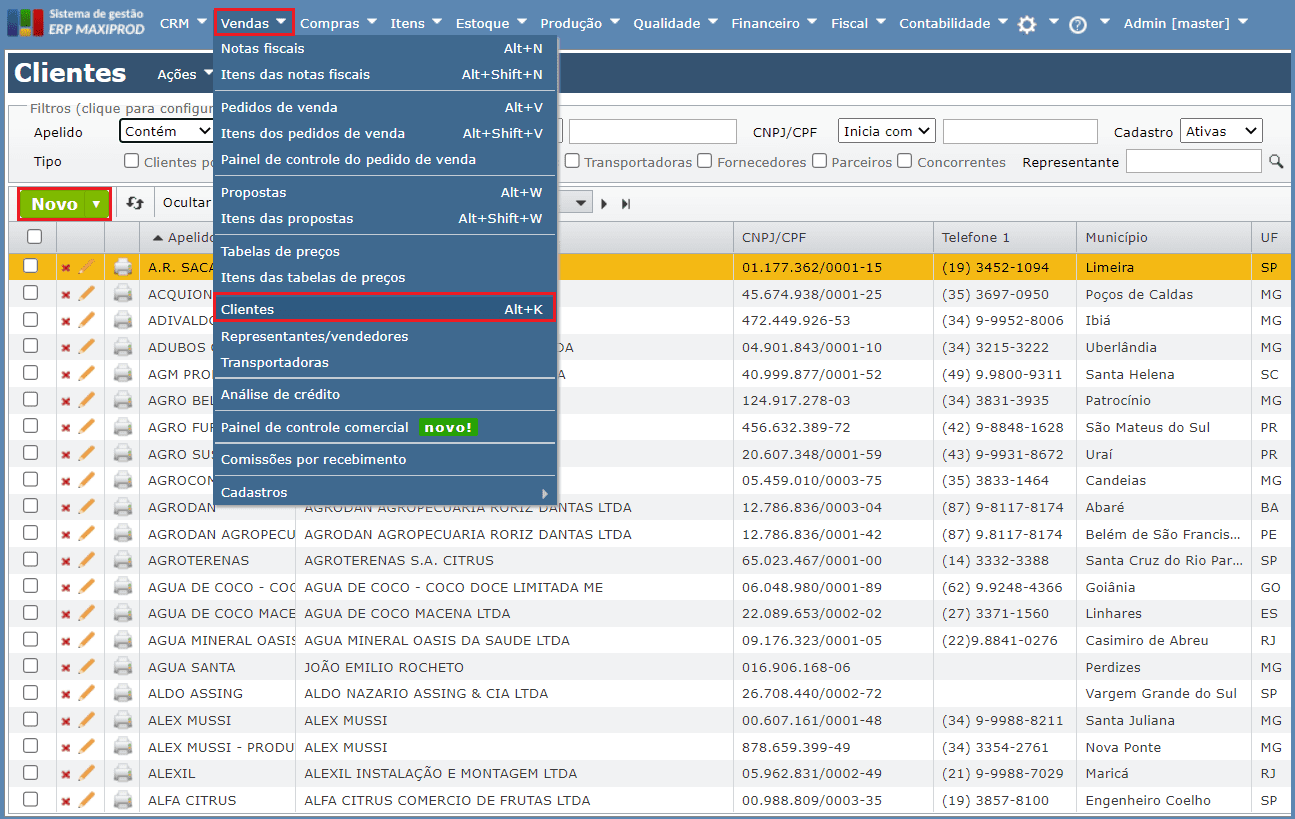1295x819 pixels.
Task: Delete the ACQUION row with red X
Action: pos(66,295)
